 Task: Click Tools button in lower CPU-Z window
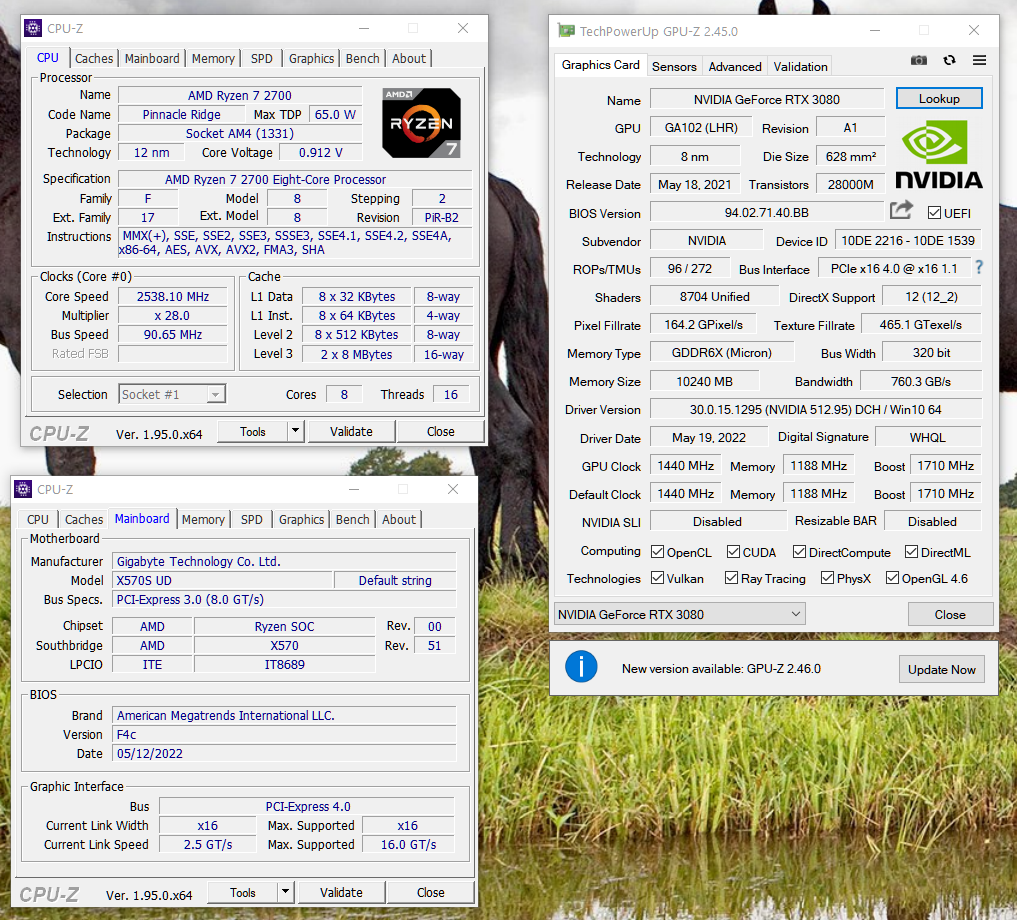click(x=243, y=893)
